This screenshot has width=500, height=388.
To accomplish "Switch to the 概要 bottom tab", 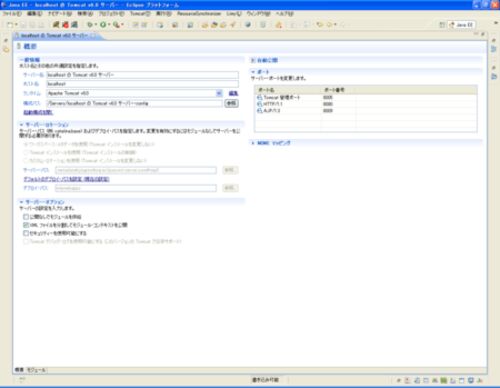I will (x=19, y=370).
